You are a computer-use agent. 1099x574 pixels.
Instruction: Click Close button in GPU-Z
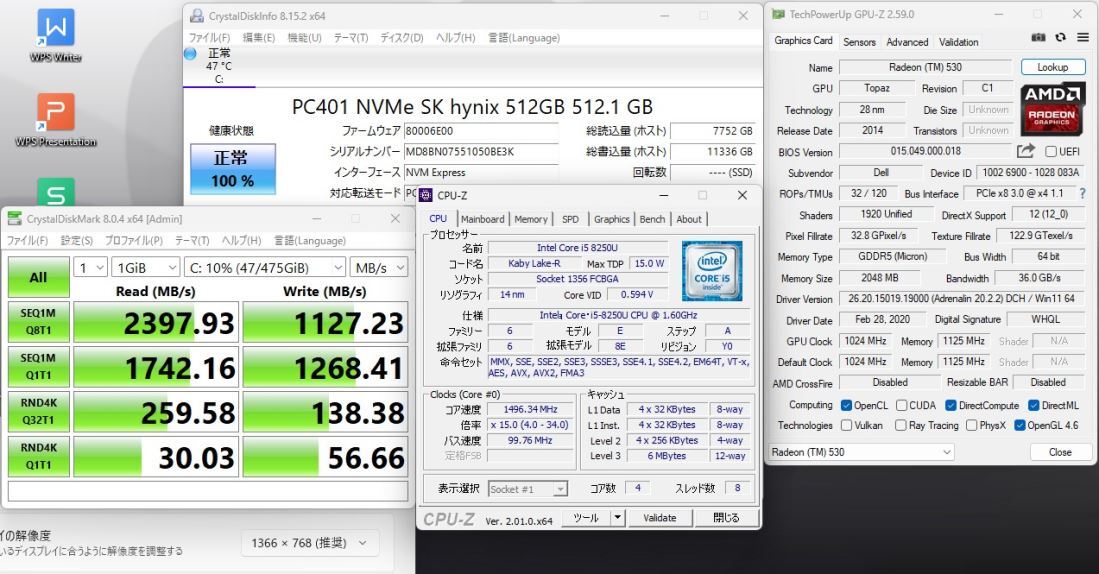tap(1060, 452)
